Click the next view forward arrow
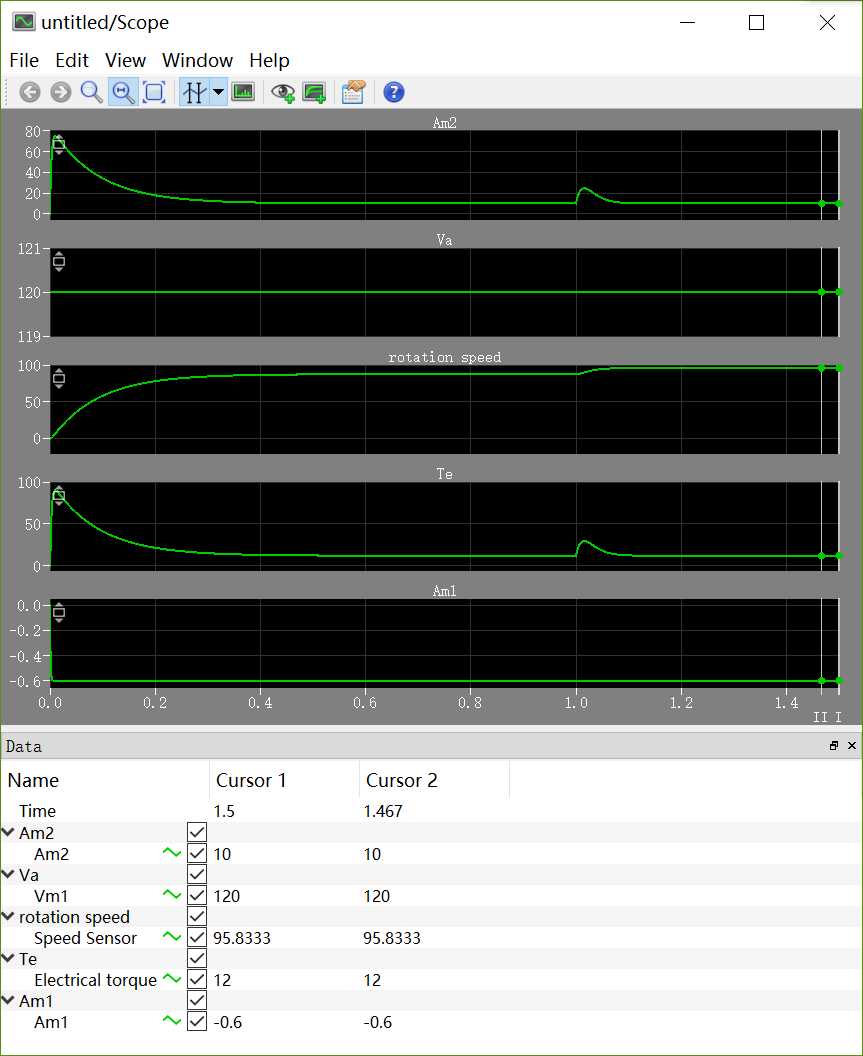This screenshot has height=1056, width=863. (61, 92)
